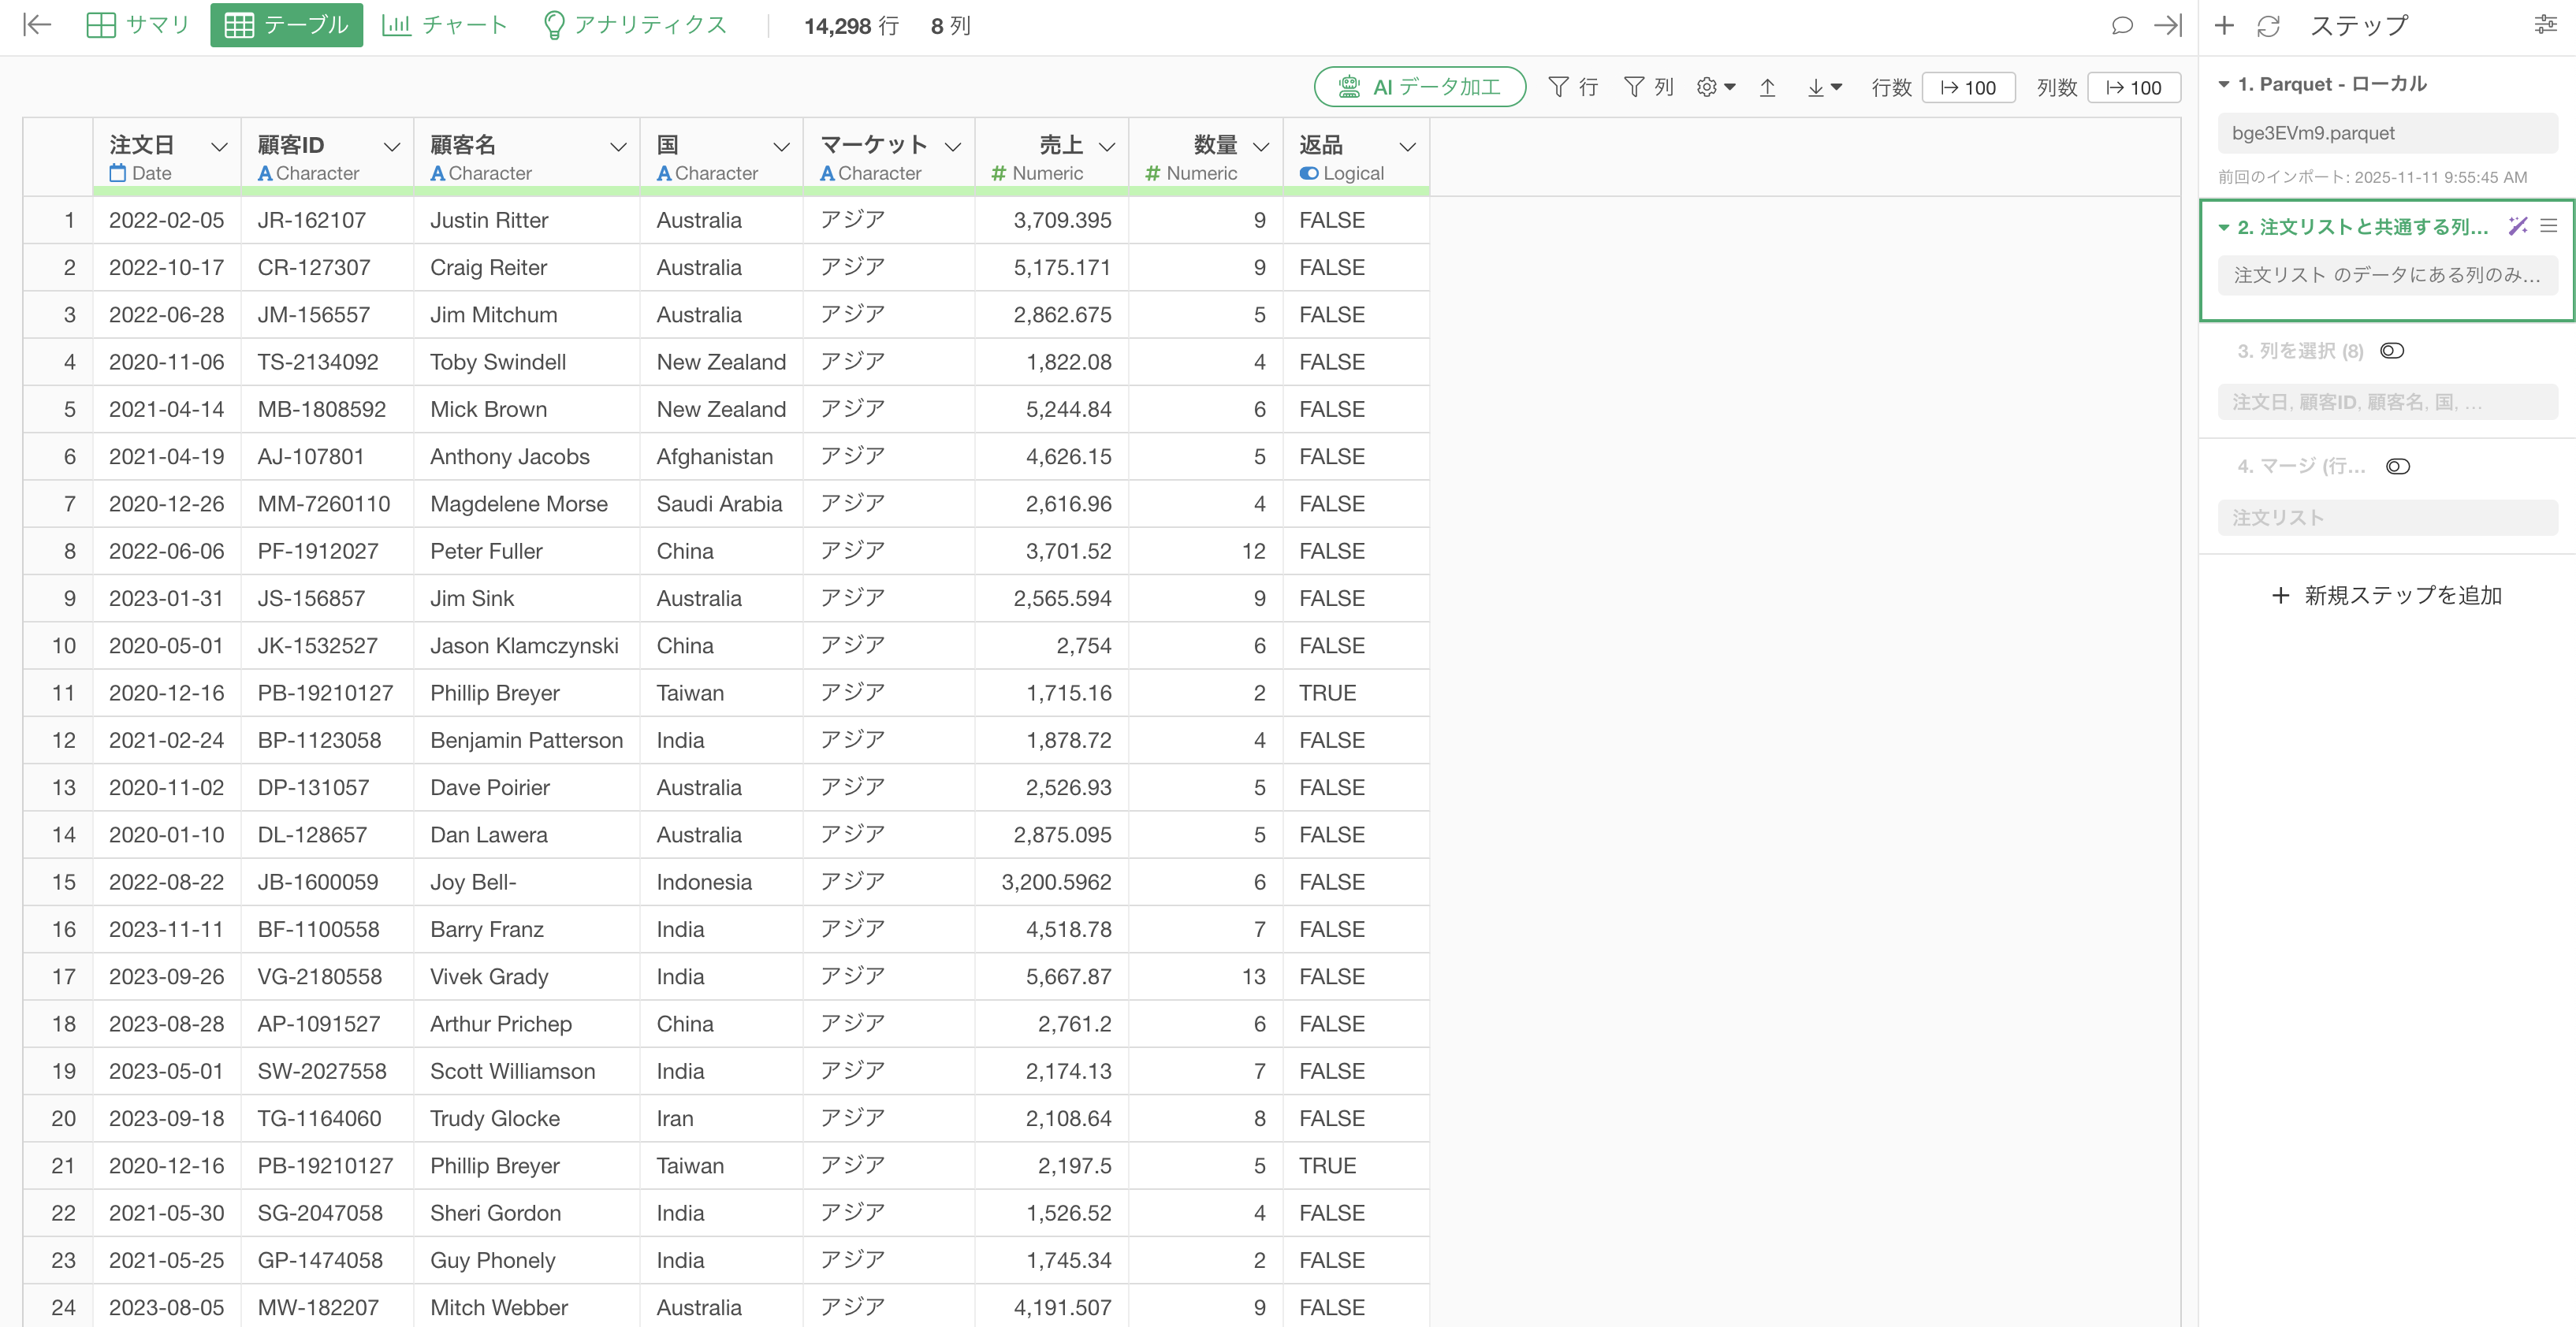Click 新規ステップを追加 button
This screenshot has width=2576, height=1327.
coord(2386,596)
